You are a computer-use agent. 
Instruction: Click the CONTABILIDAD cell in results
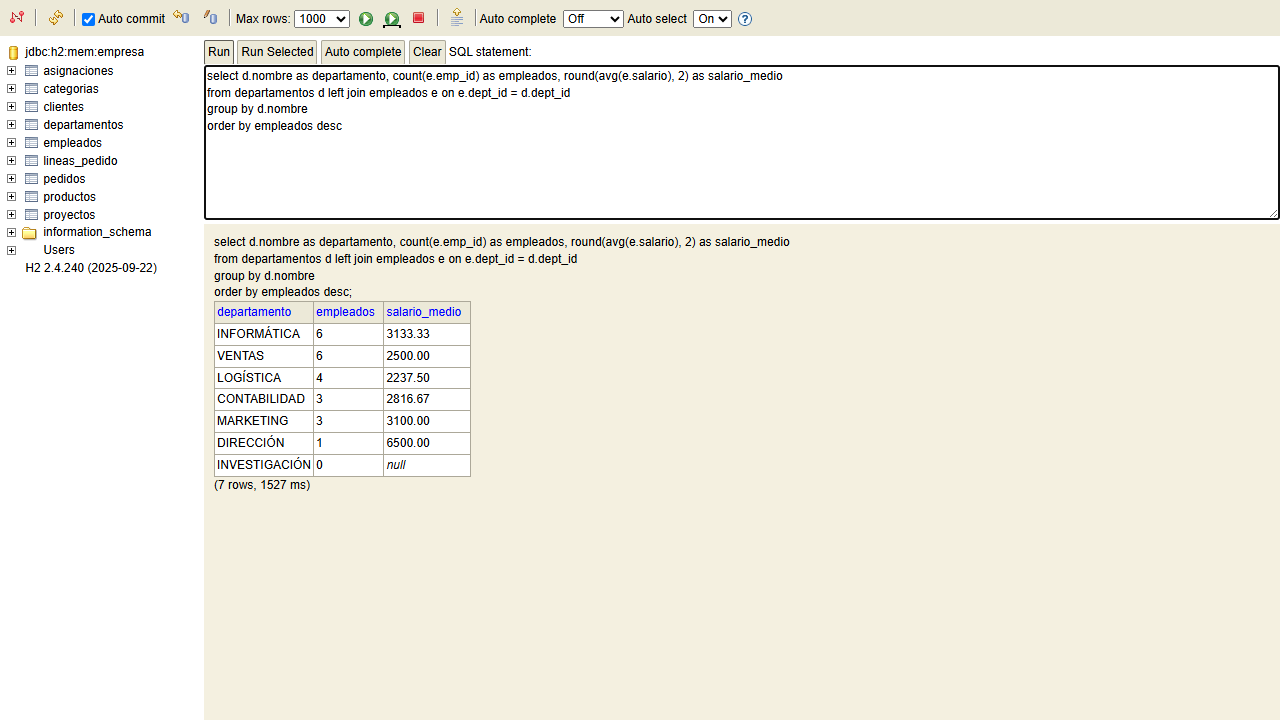point(264,399)
